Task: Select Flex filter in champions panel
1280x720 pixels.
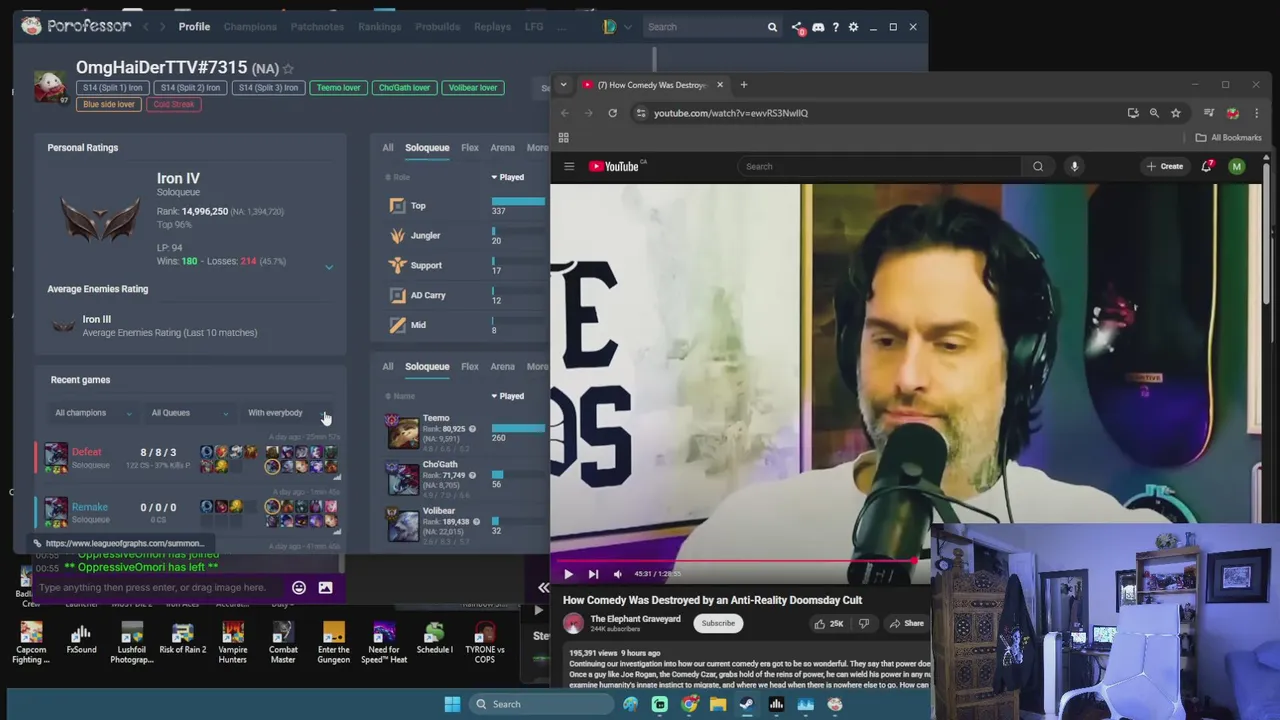Action: (469, 367)
